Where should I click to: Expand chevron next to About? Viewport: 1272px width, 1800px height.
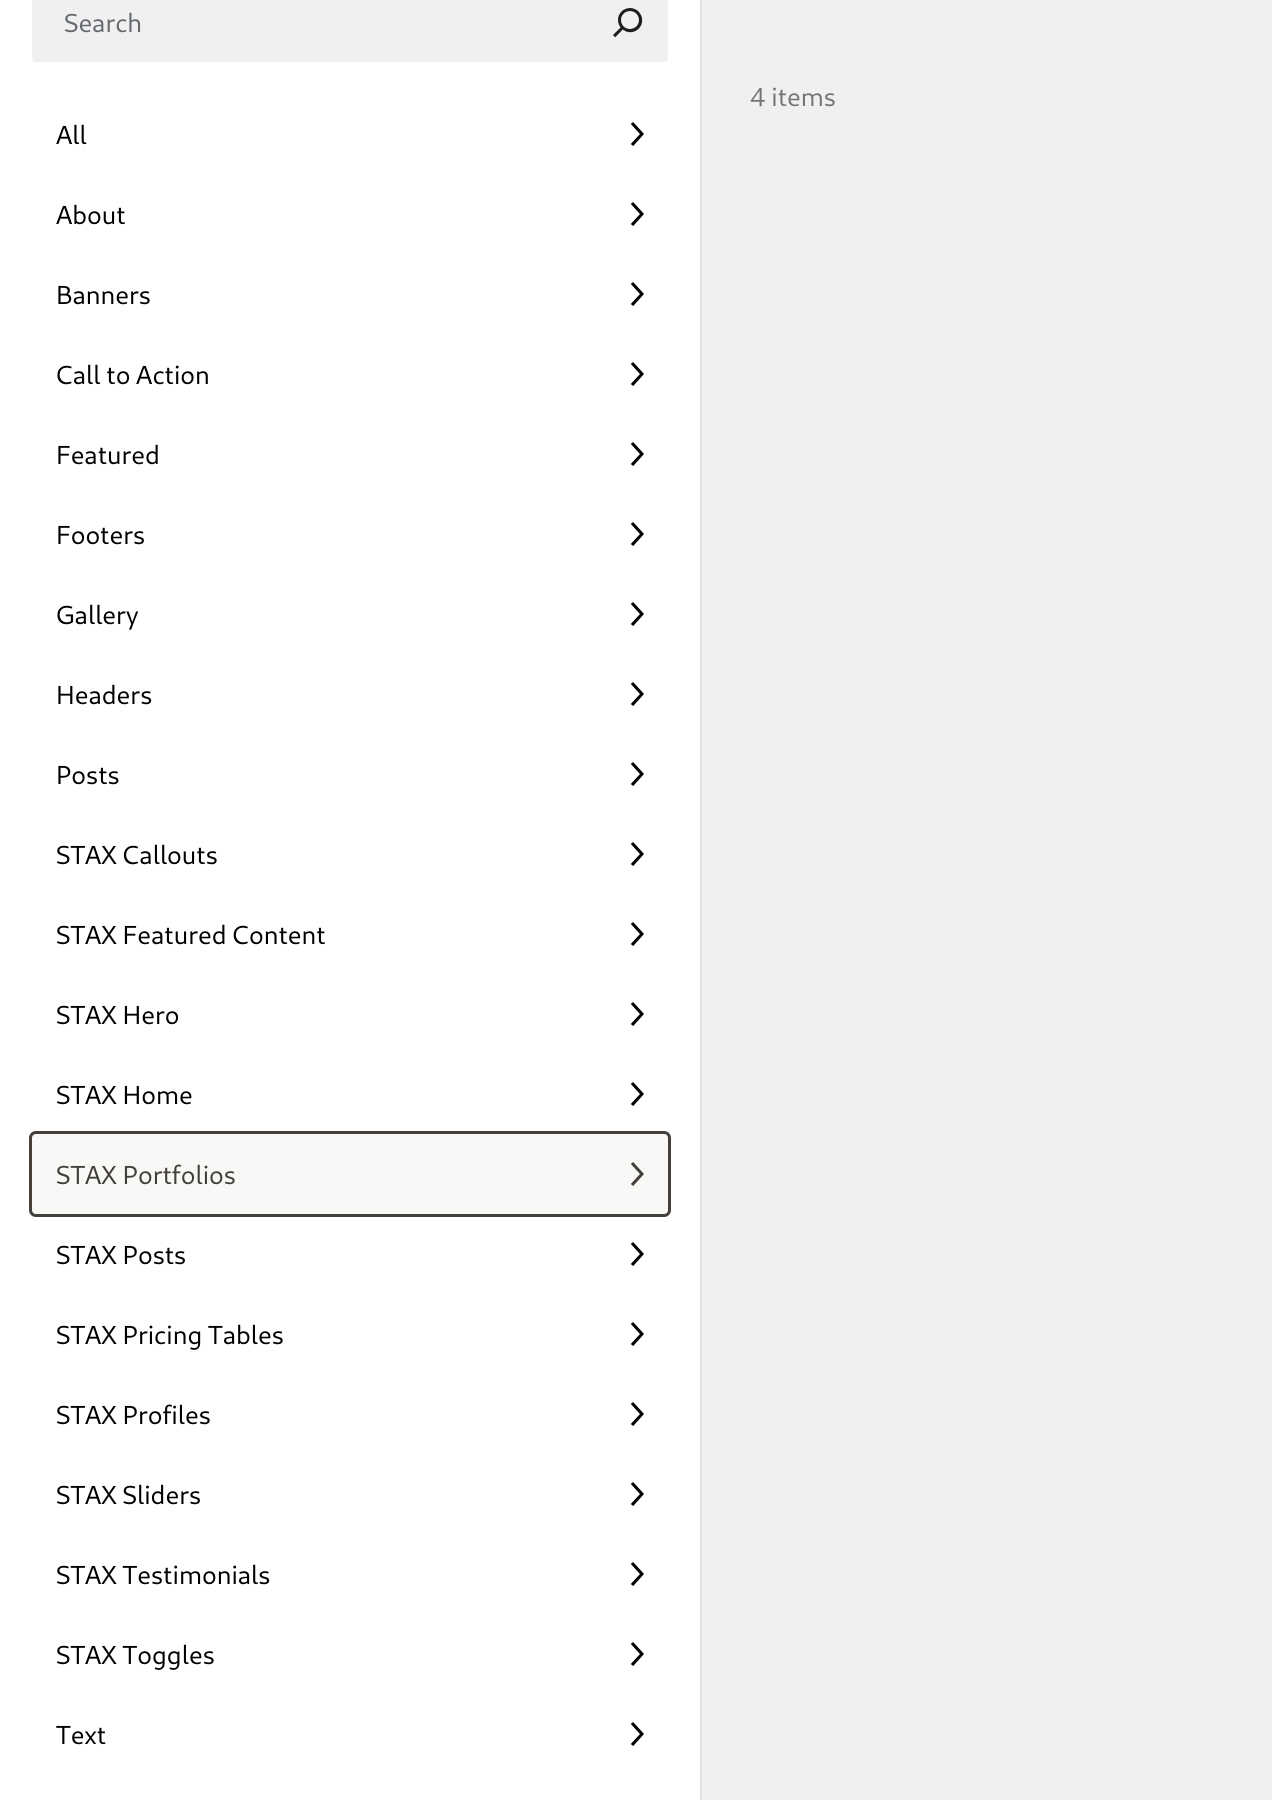pos(637,214)
